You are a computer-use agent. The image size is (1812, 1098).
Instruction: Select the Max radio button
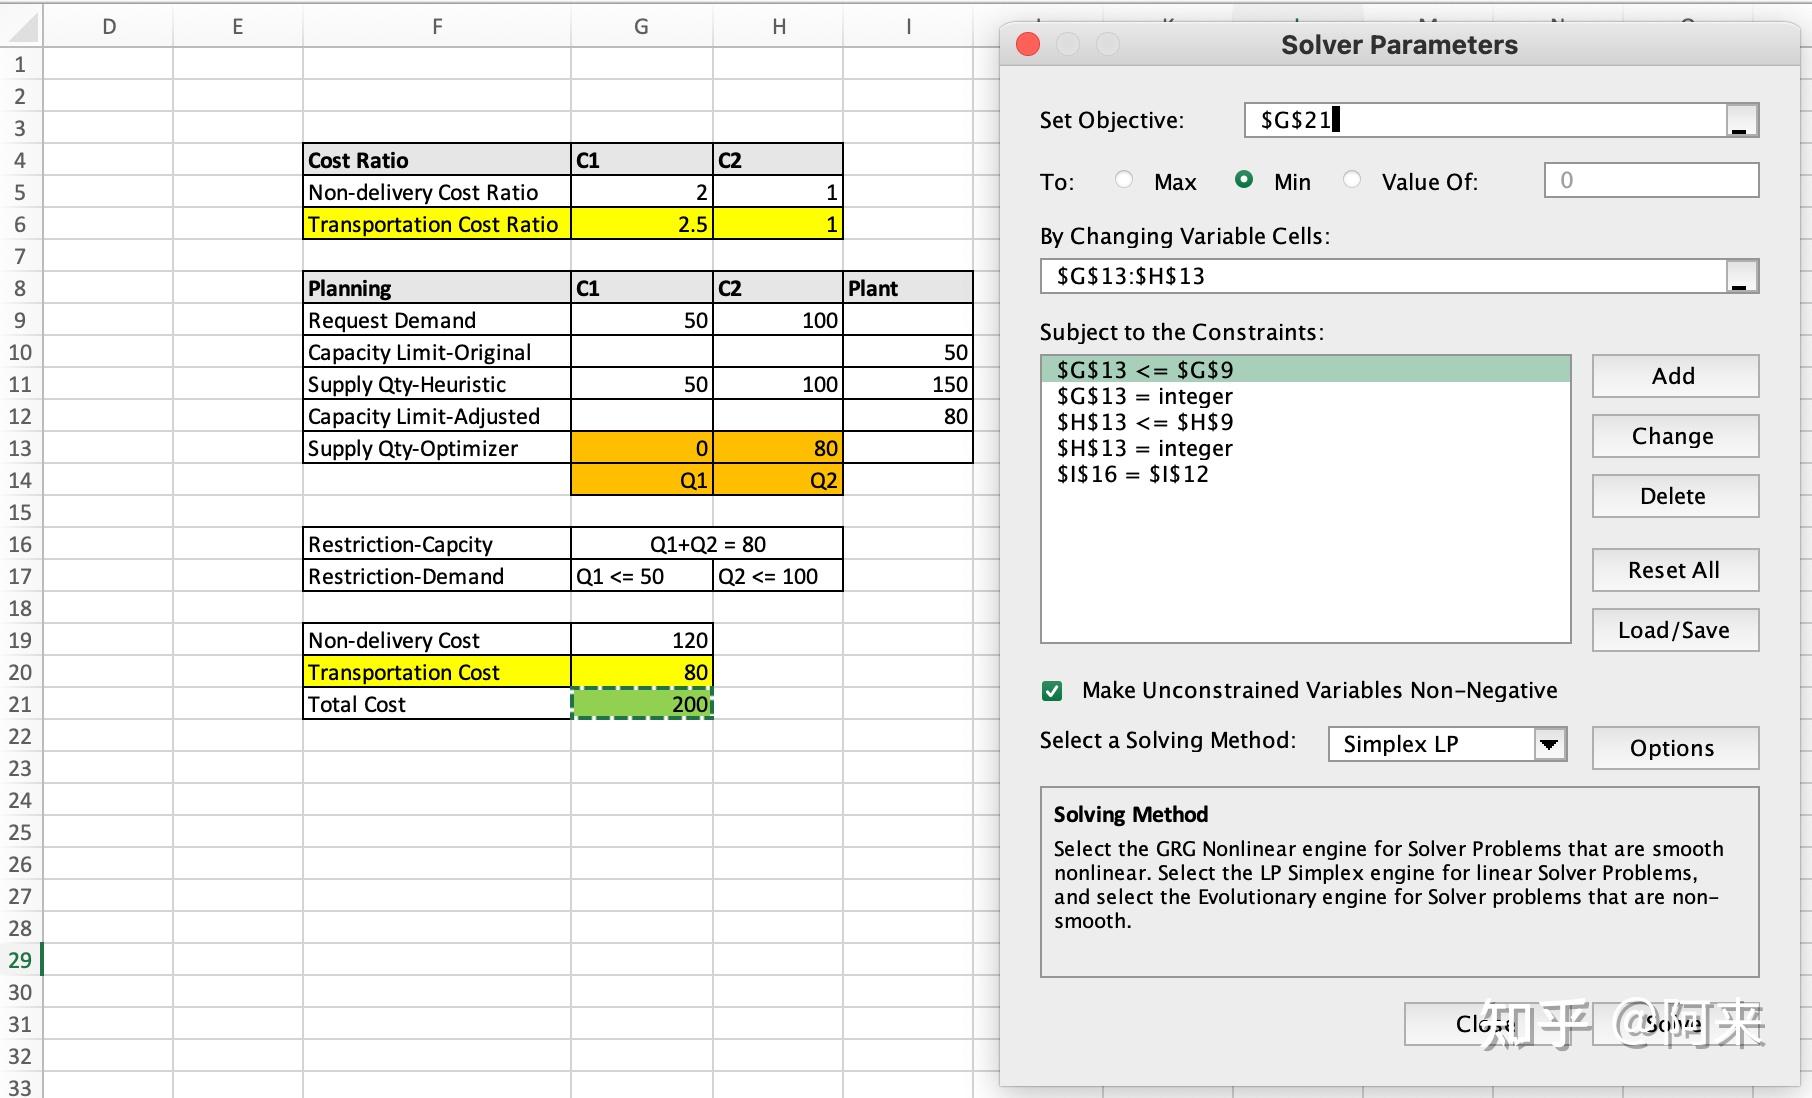point(1124,181)
